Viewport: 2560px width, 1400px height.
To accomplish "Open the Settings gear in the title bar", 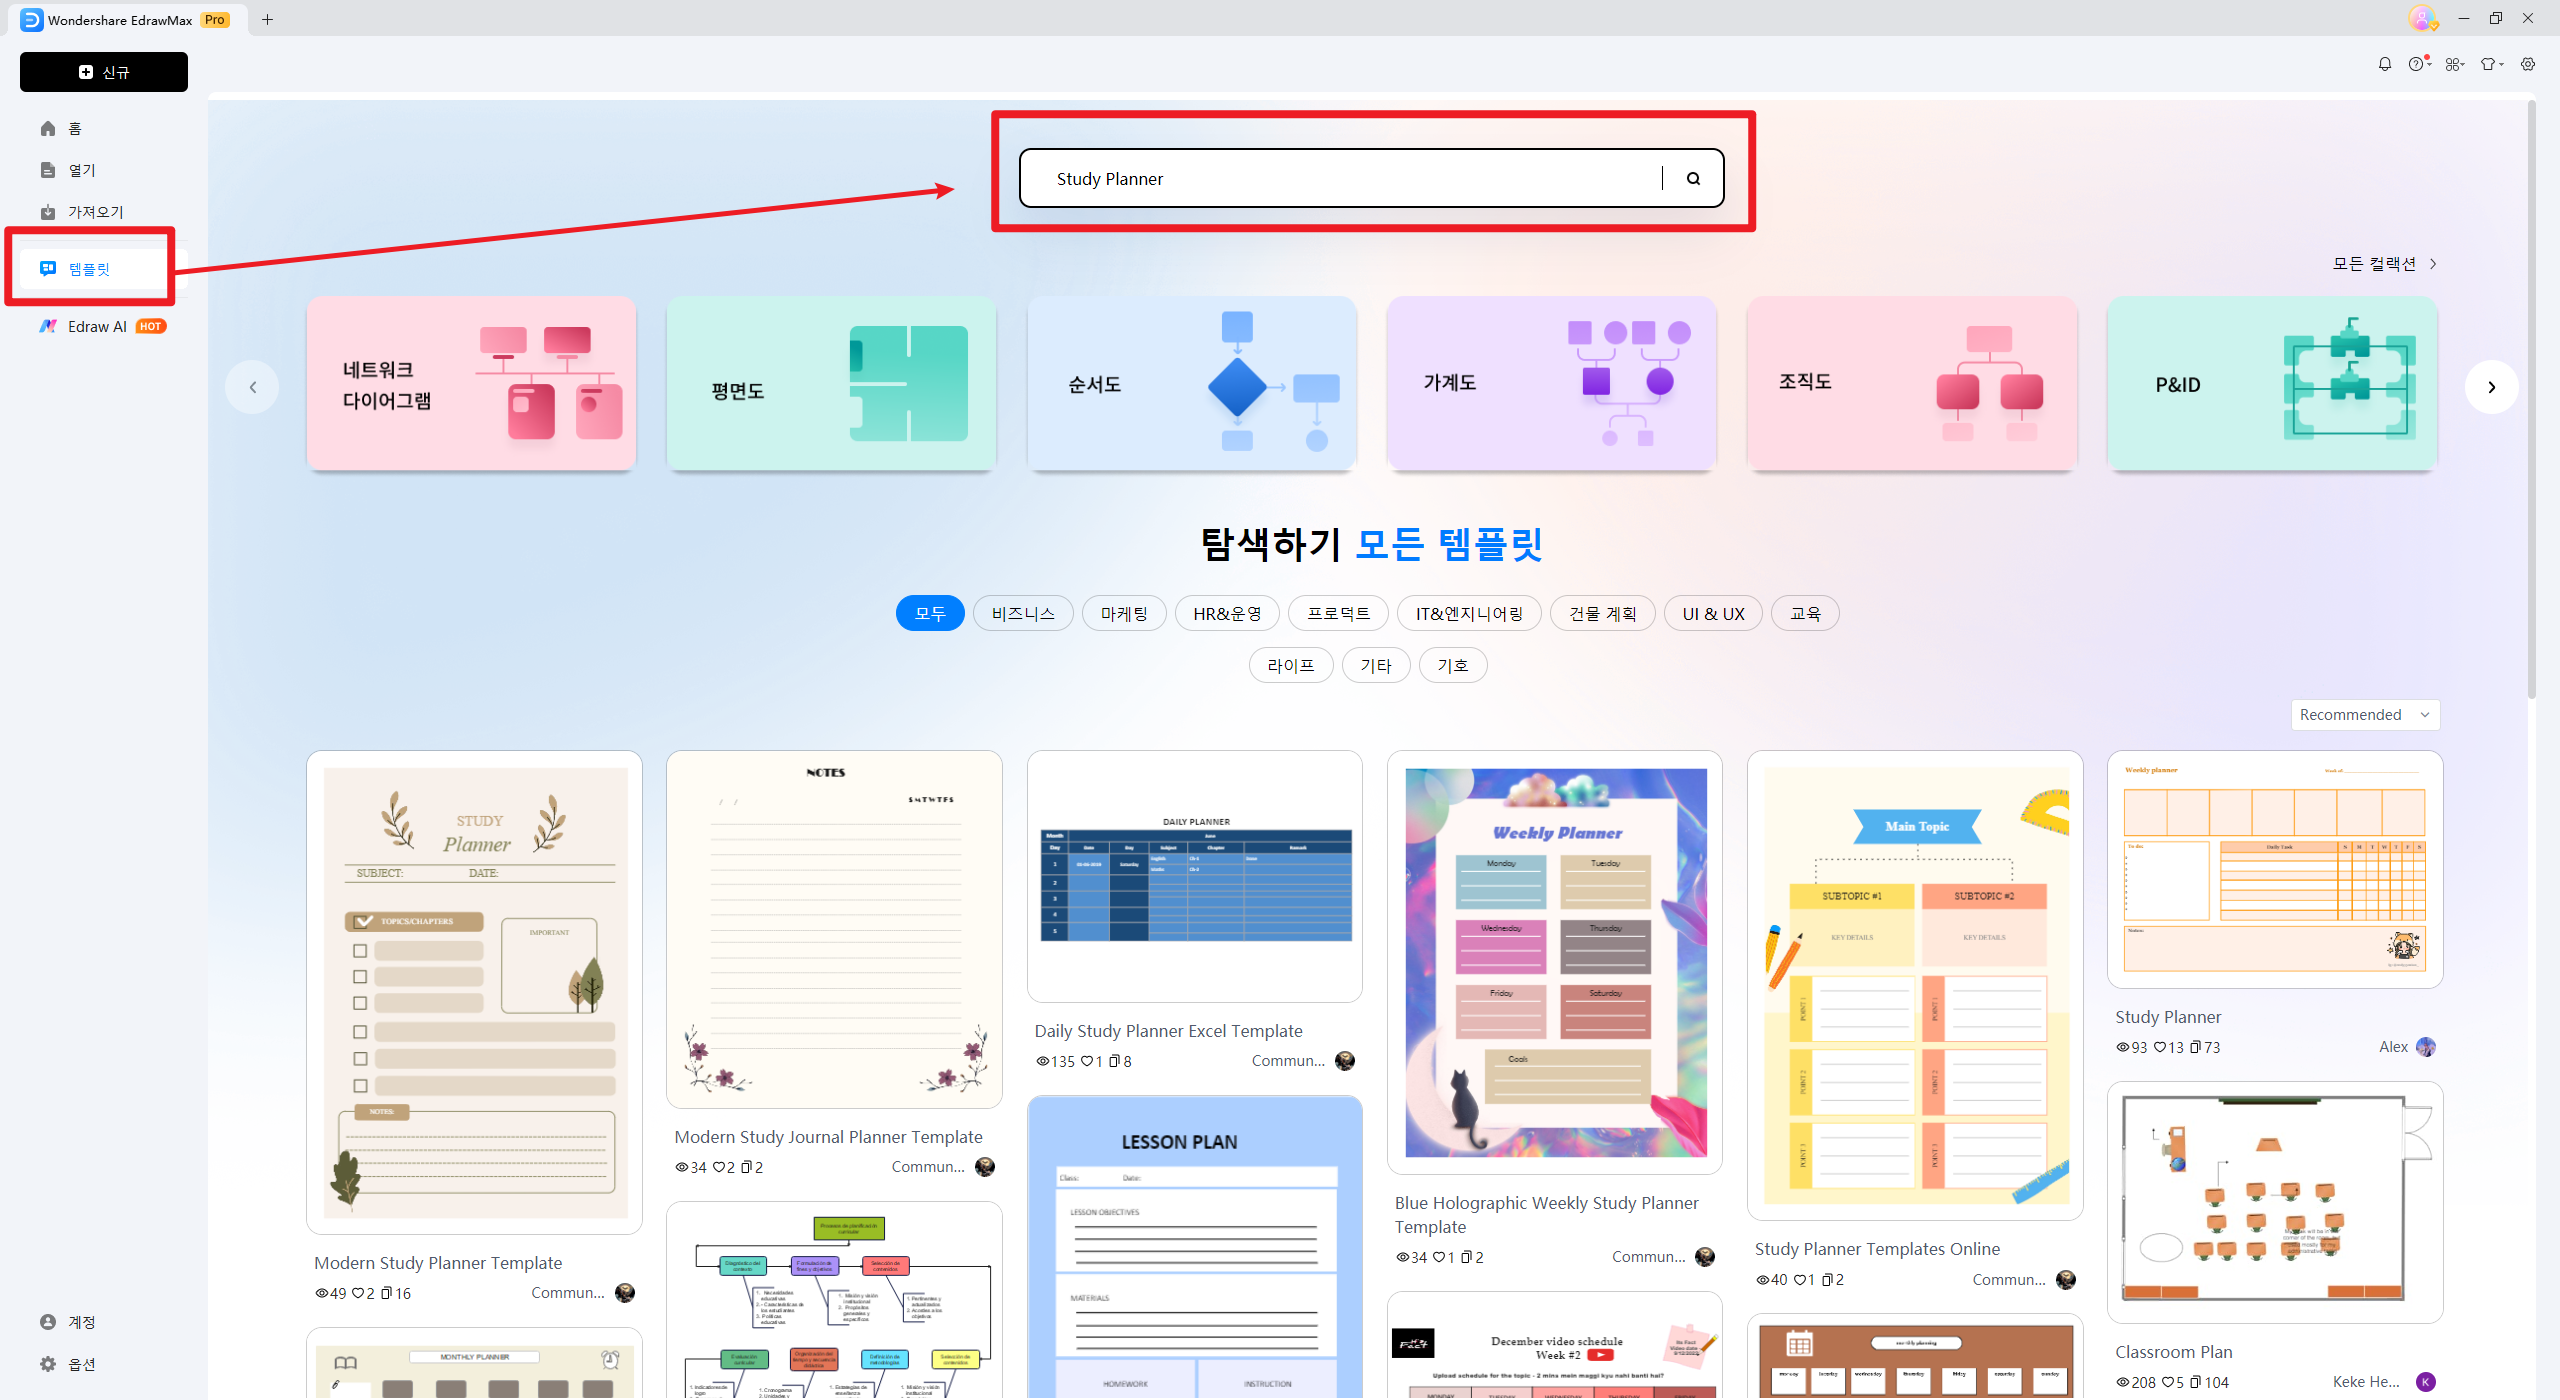I will 2528,63.
